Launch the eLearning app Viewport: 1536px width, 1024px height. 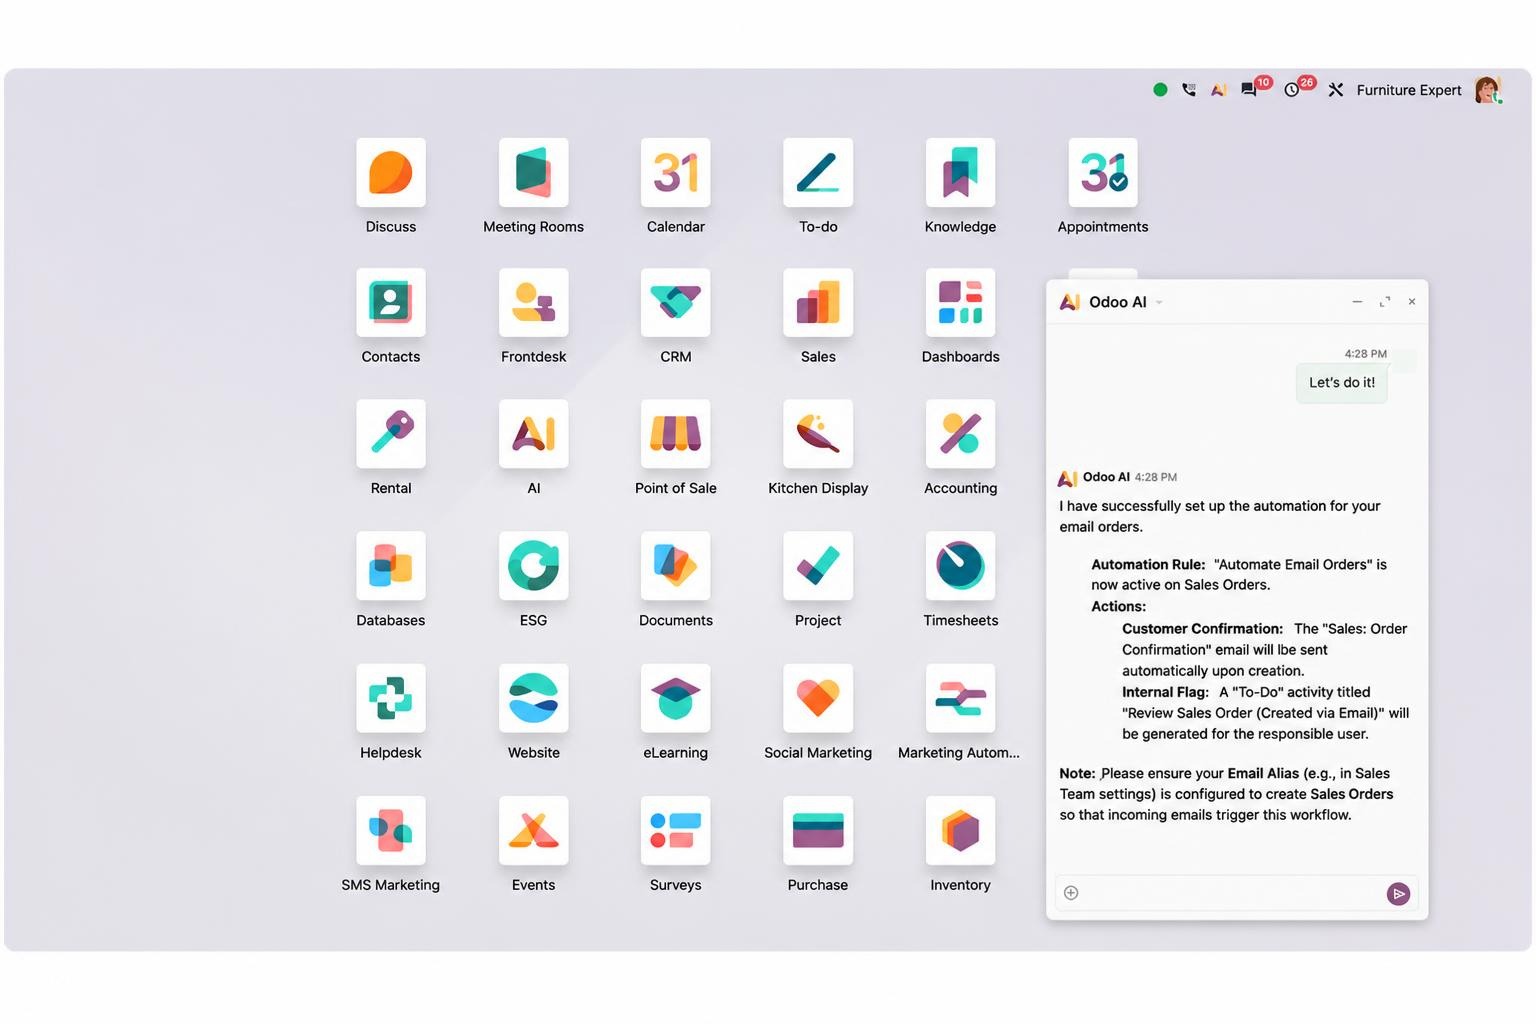click(676, 698)
